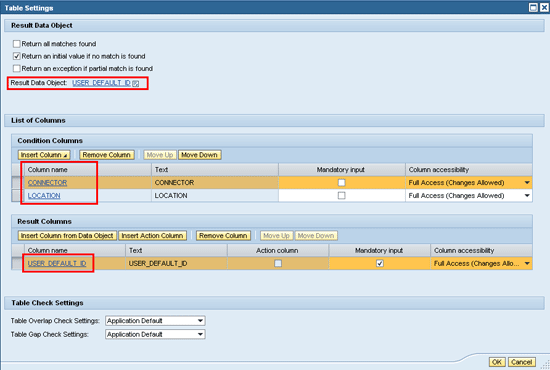The height and width of the screenshot is (370, 550).
Task: Open USER_DEFAULT_ID link in Result Columns
Action: click(x=57, y=263)
